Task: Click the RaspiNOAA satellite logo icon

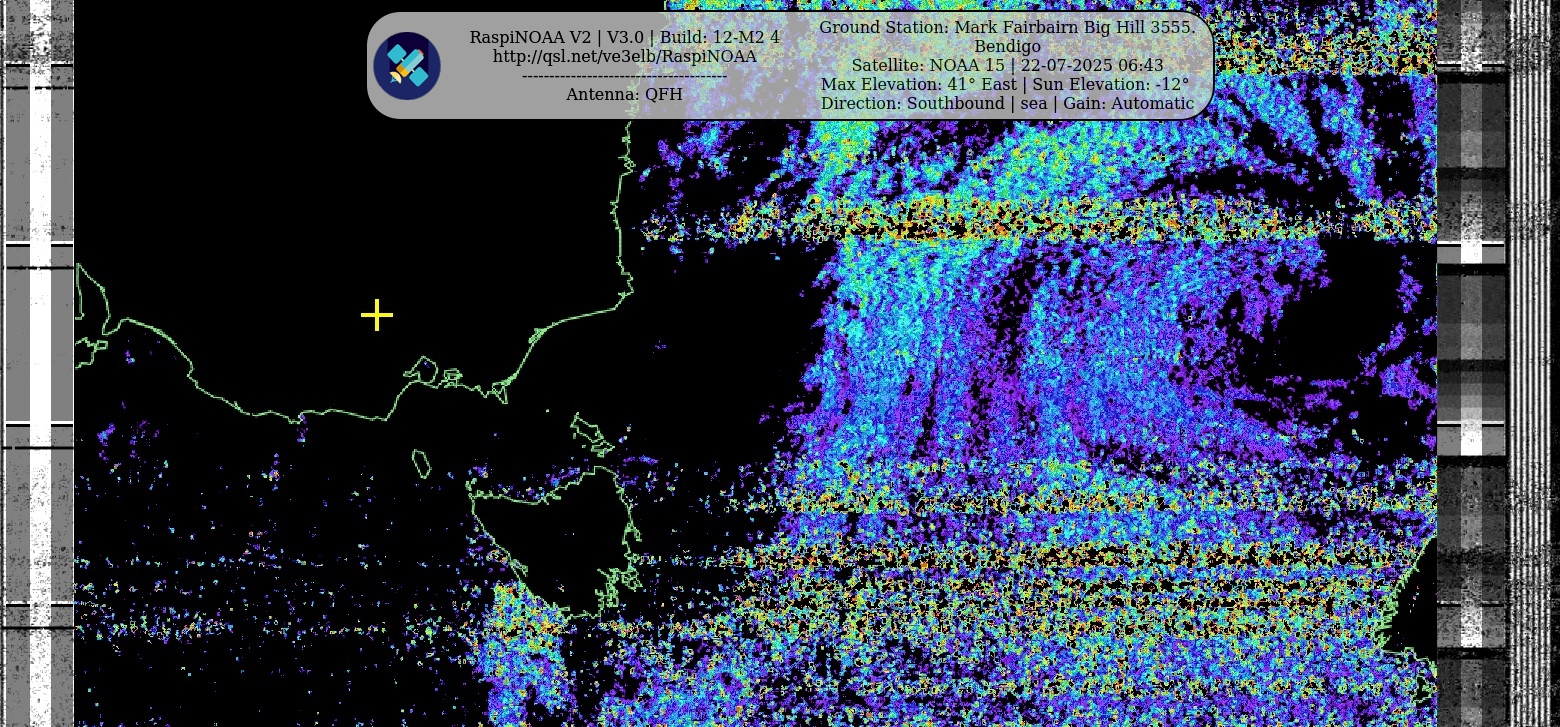Action: pos(407,66)
